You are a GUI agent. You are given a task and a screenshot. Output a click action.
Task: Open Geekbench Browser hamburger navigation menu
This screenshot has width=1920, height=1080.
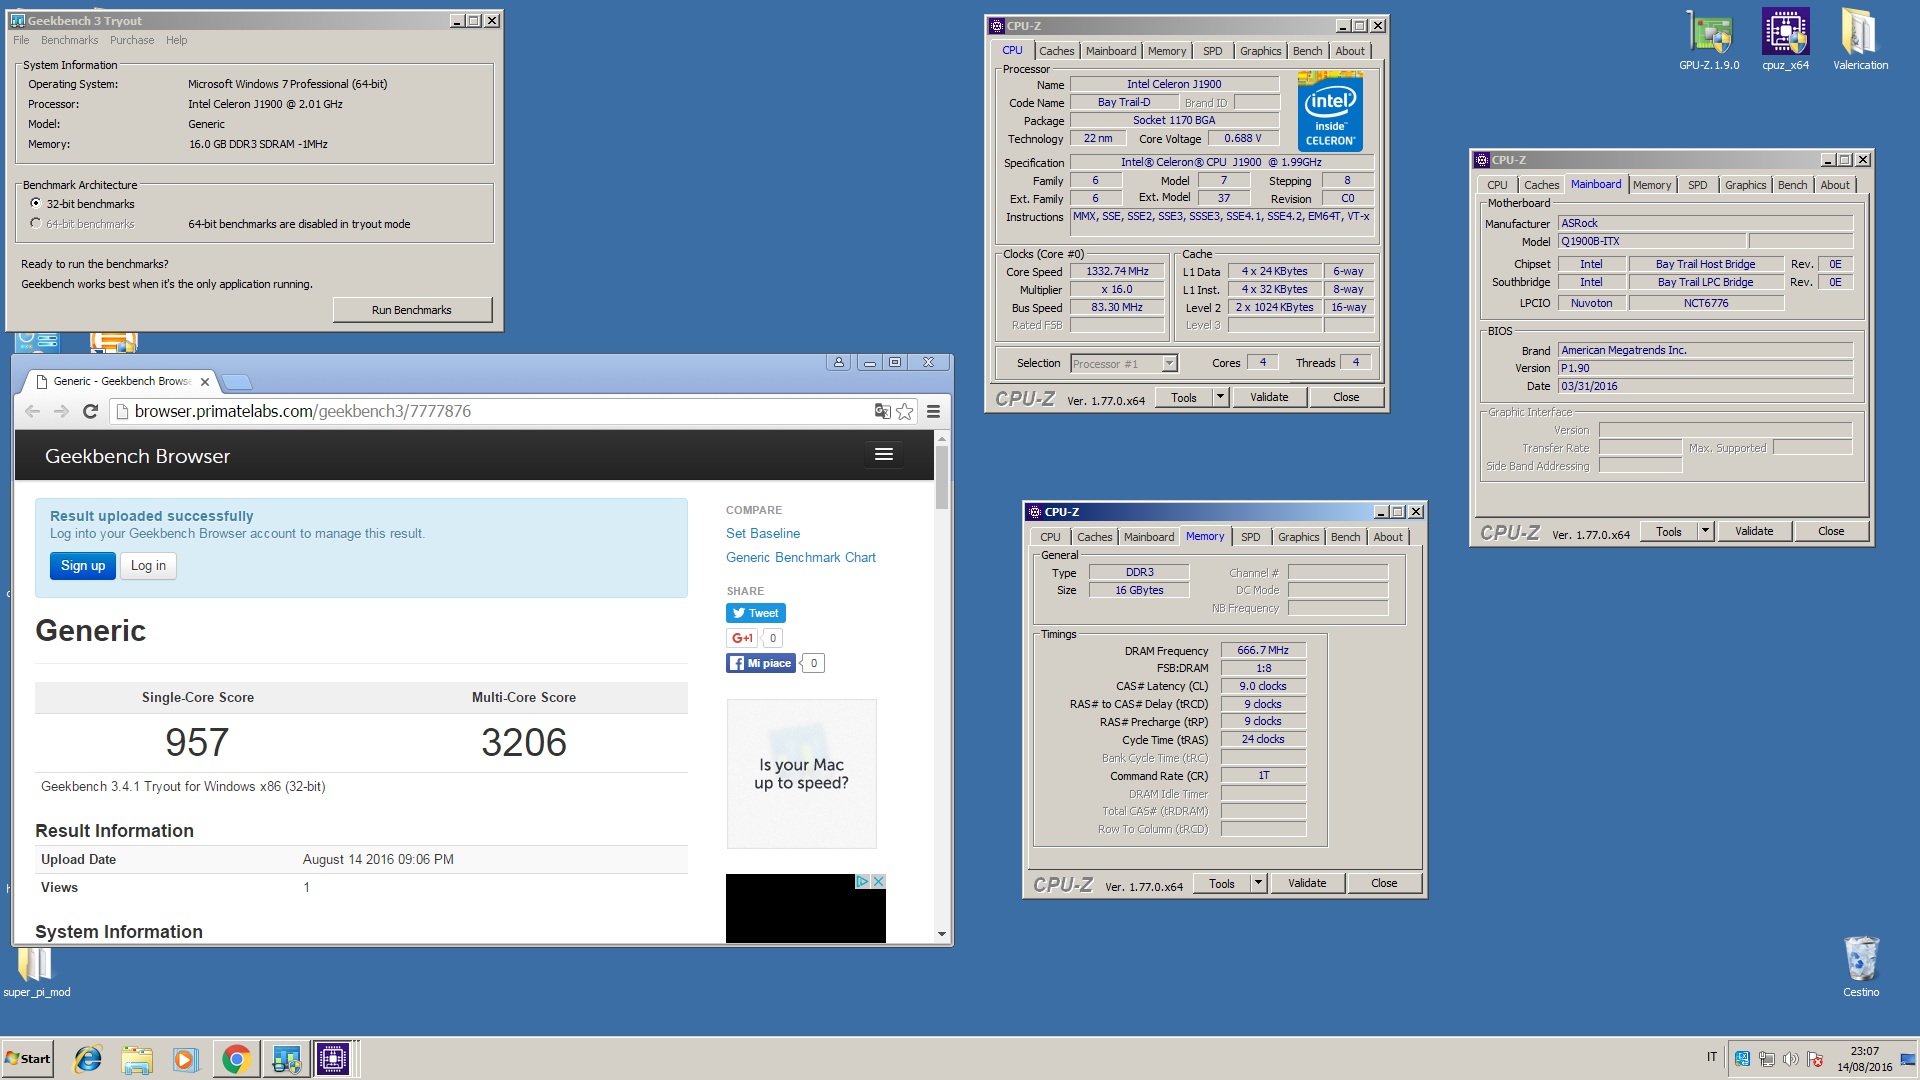884,455
